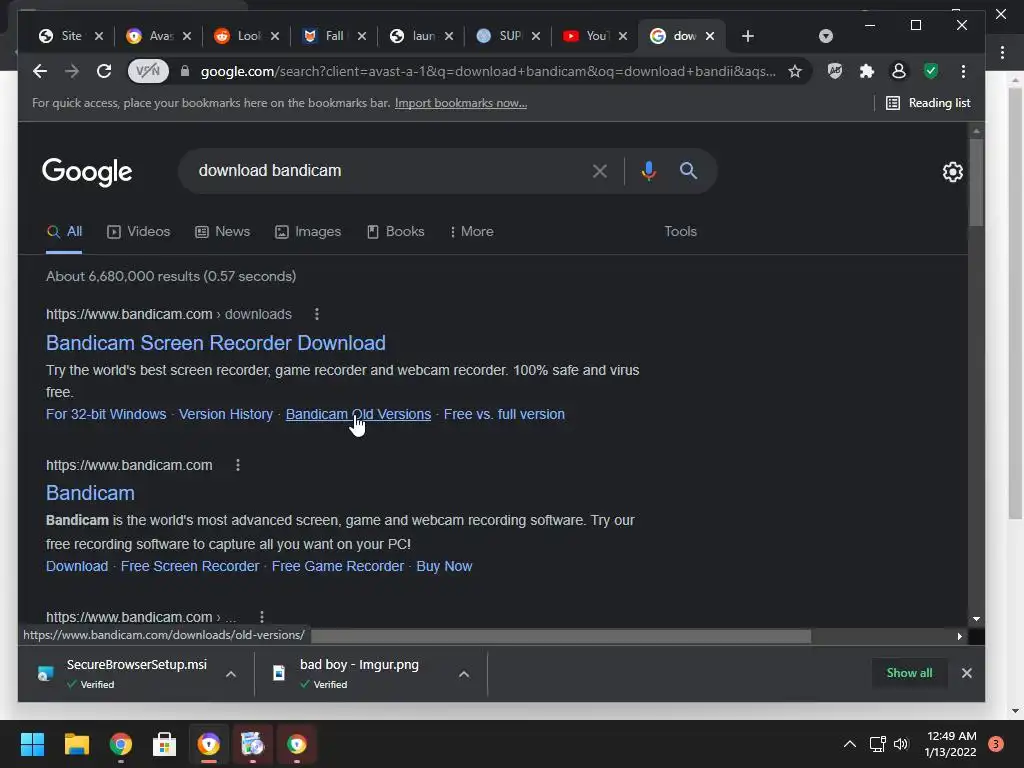This screenshot has height=768, width=1024.
Task: Open 'bad boy - Imgur.png' download
Action: point(358,673)
